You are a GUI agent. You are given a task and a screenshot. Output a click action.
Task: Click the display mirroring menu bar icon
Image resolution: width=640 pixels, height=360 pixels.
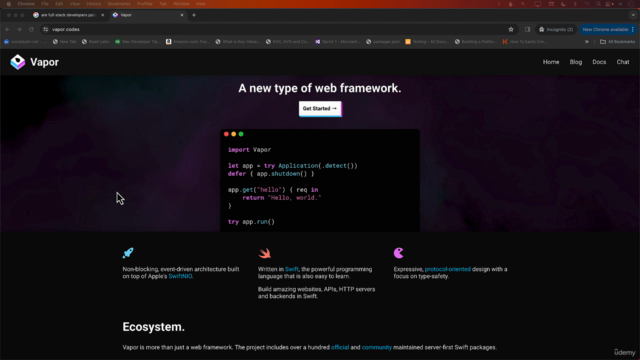(x=538, y=4)
